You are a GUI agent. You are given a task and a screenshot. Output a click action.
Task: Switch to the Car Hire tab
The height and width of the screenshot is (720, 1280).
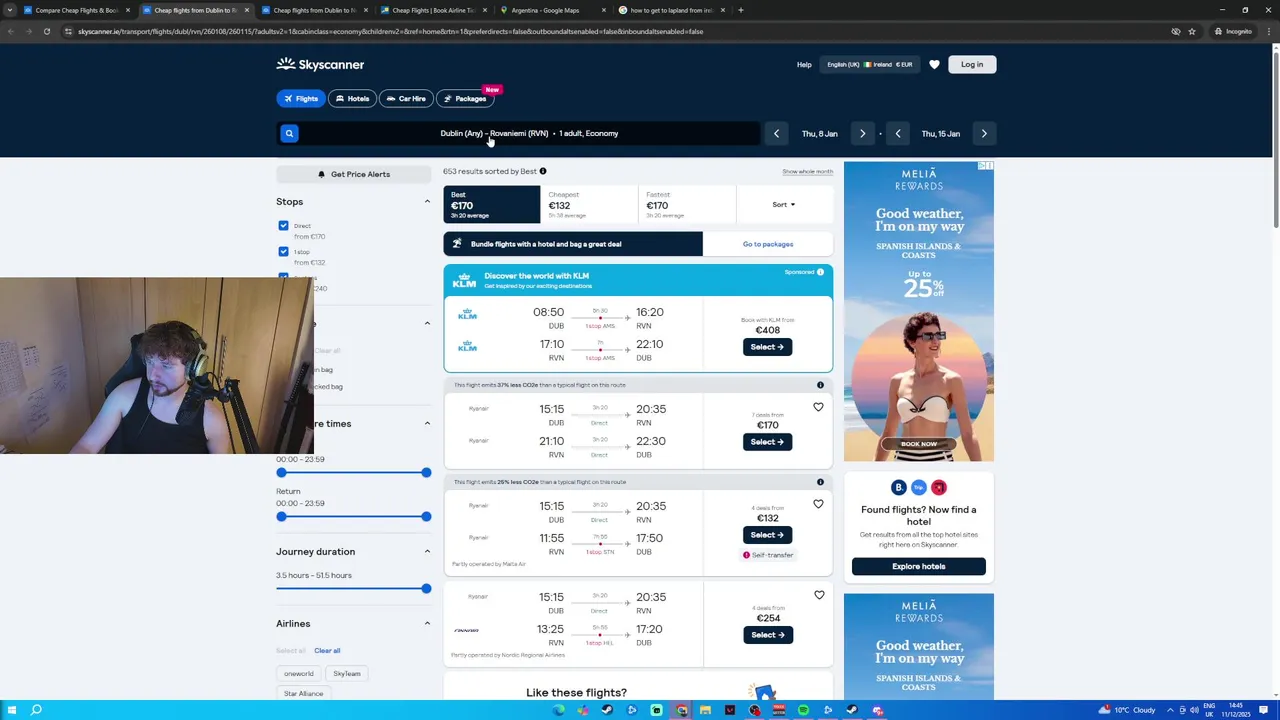[x=406, y=98]
